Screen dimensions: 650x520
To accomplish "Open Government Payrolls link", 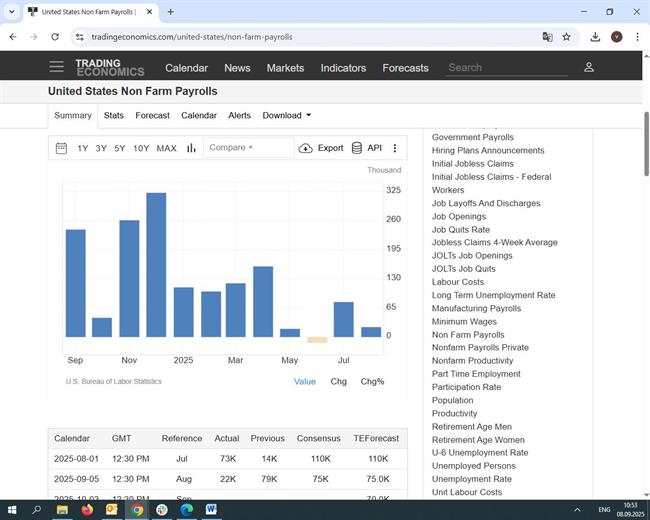I will point(473,137).
